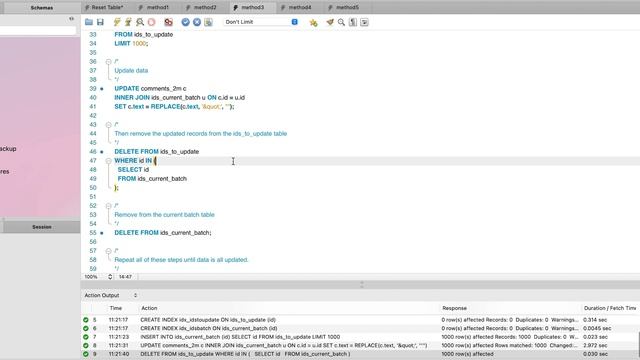Place cursor on UPDATE comments_2m c line
The height and width of the screenshot is (360, 640).
[150, 89]
